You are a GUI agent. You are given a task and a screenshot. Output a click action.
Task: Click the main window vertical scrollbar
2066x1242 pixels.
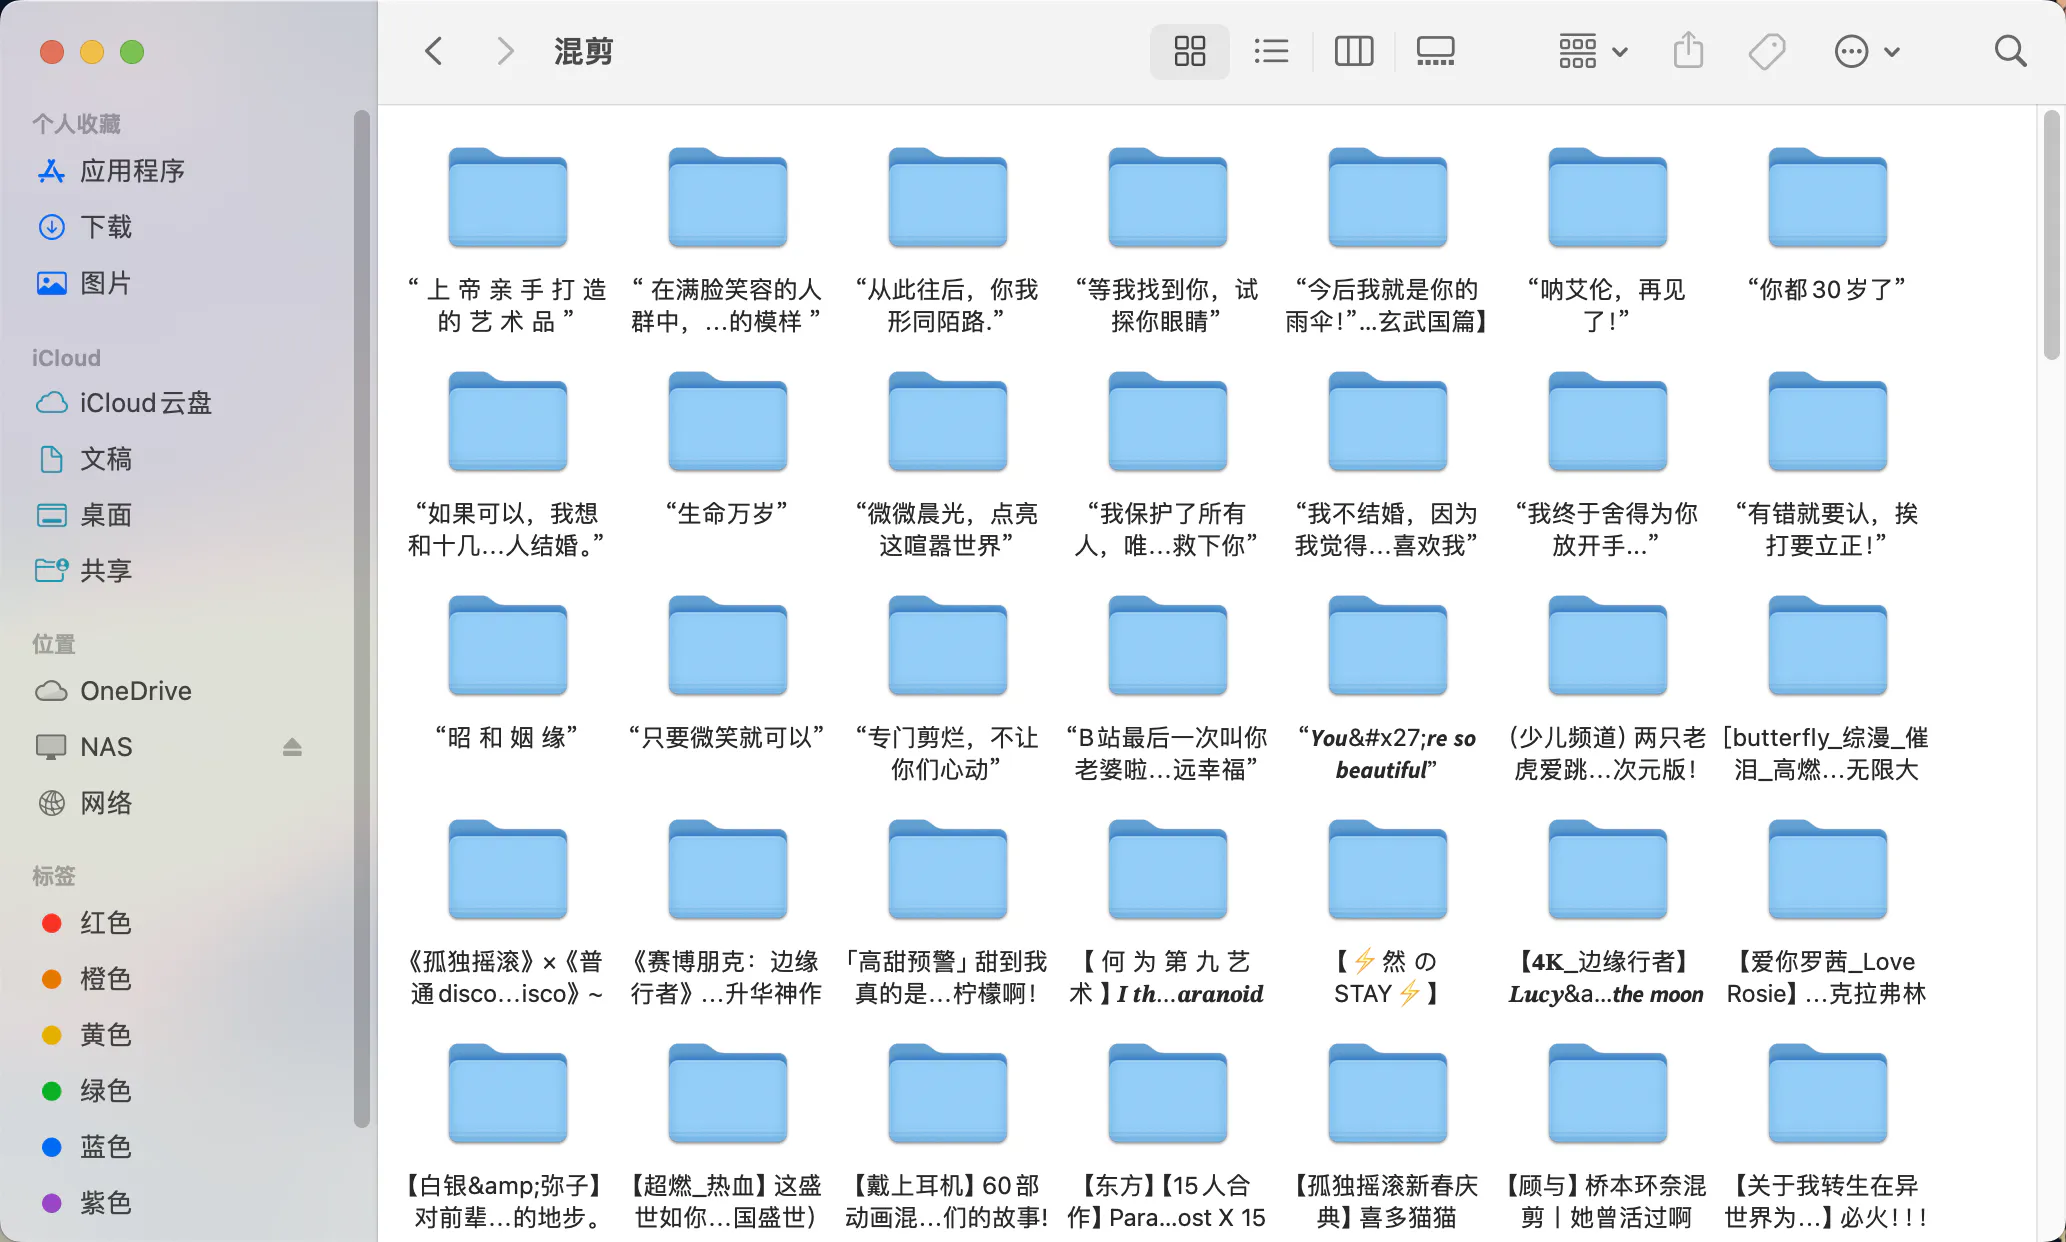pos(2051,235)
